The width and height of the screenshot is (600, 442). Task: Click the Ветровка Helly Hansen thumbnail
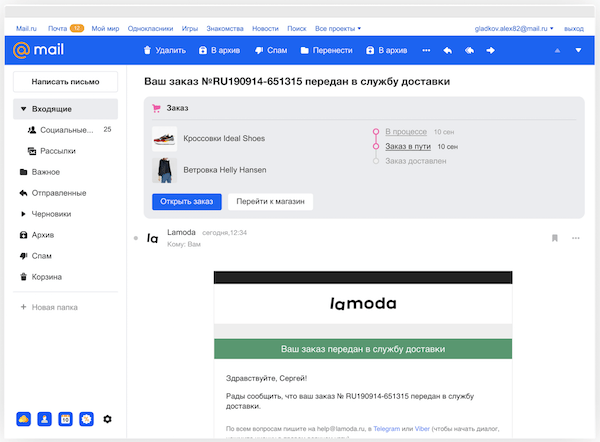165,170
